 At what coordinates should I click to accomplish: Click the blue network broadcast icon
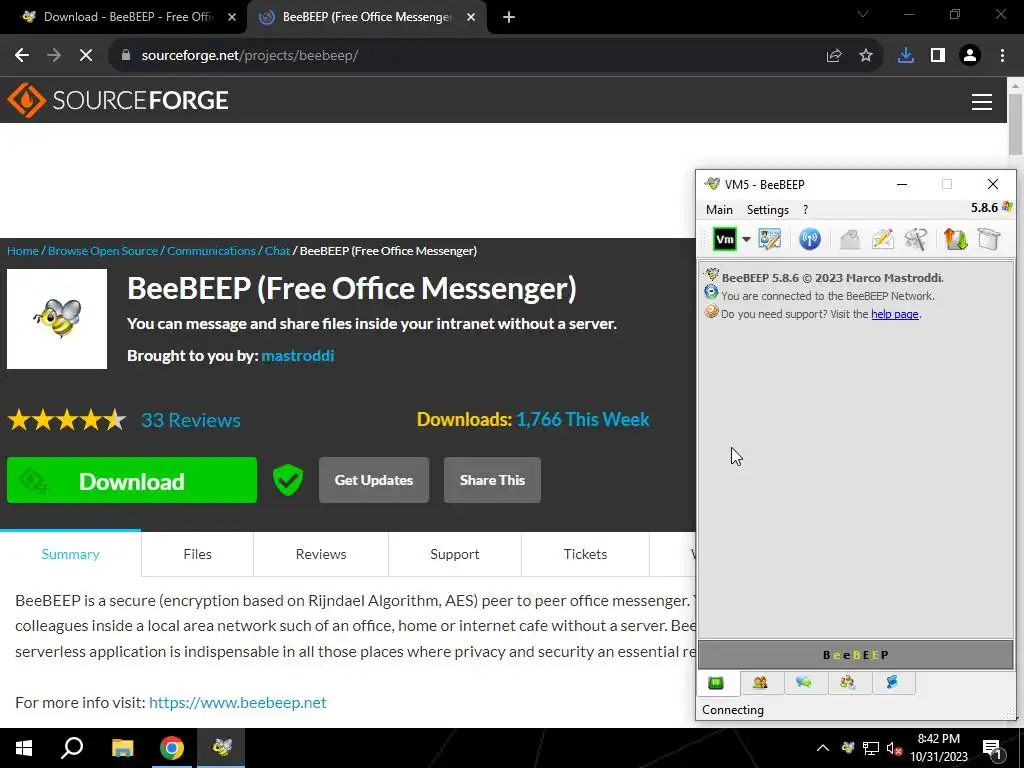pos(810,239)
